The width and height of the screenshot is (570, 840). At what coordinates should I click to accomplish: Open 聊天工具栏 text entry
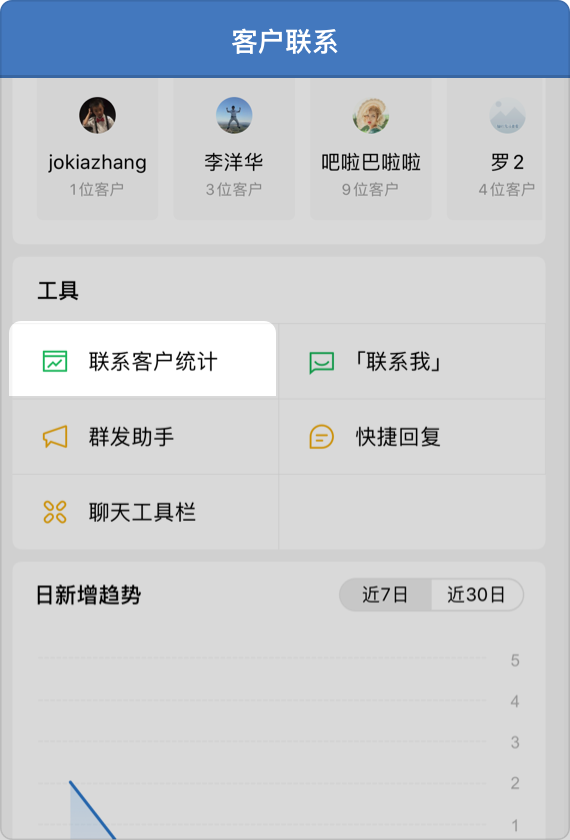(142, 512)
